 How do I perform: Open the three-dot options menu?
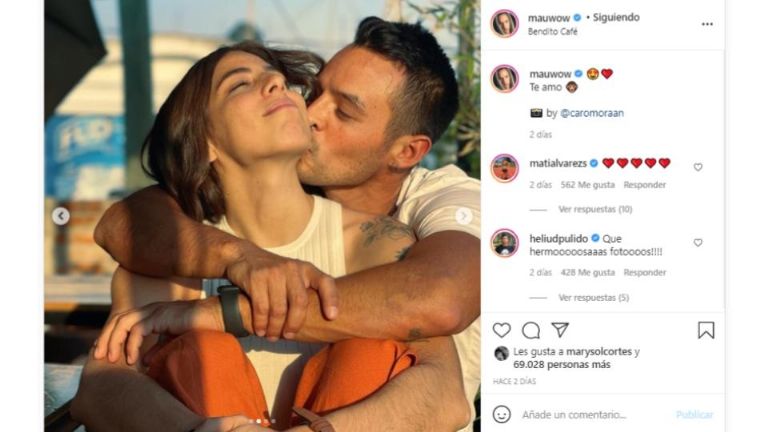coord(707,24)
